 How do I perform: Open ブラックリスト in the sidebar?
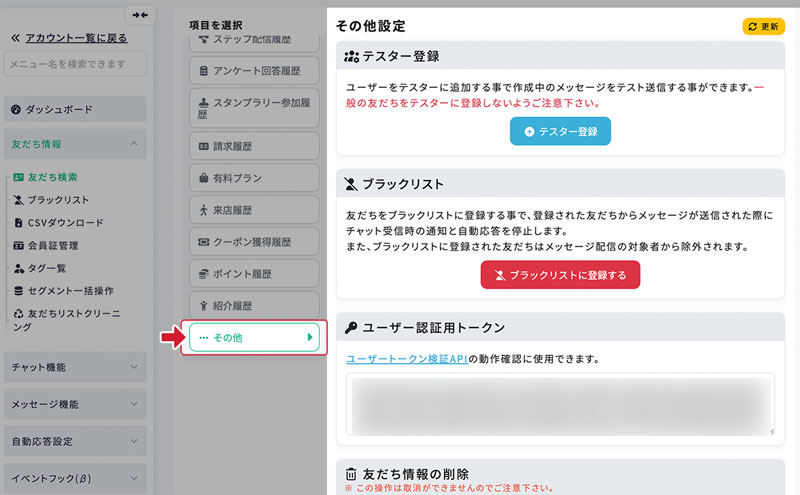click(x=58, y=200)
